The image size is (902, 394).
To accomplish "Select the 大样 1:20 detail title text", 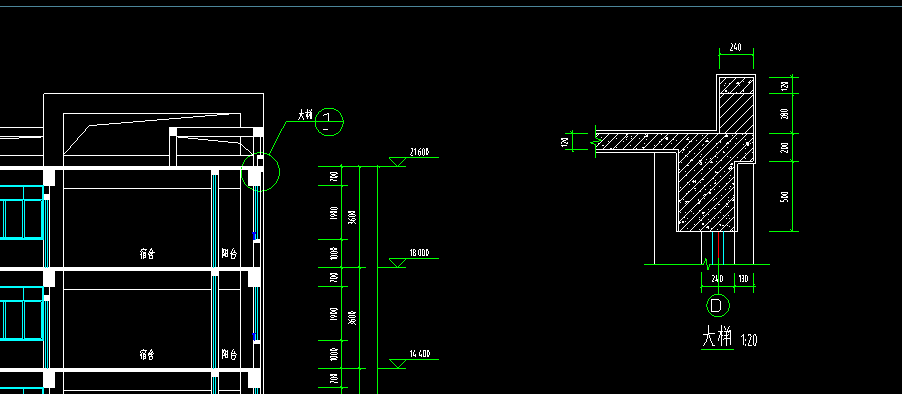I will tap(729, 337).
